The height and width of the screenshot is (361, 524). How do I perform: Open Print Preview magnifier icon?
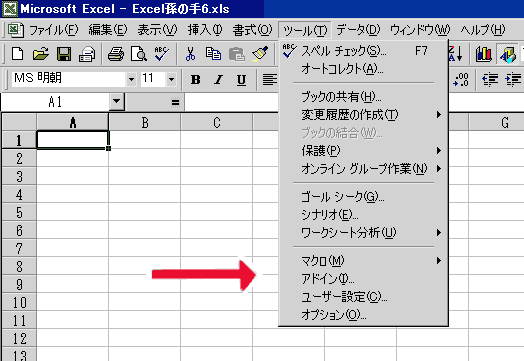click(x=138, y=54)
